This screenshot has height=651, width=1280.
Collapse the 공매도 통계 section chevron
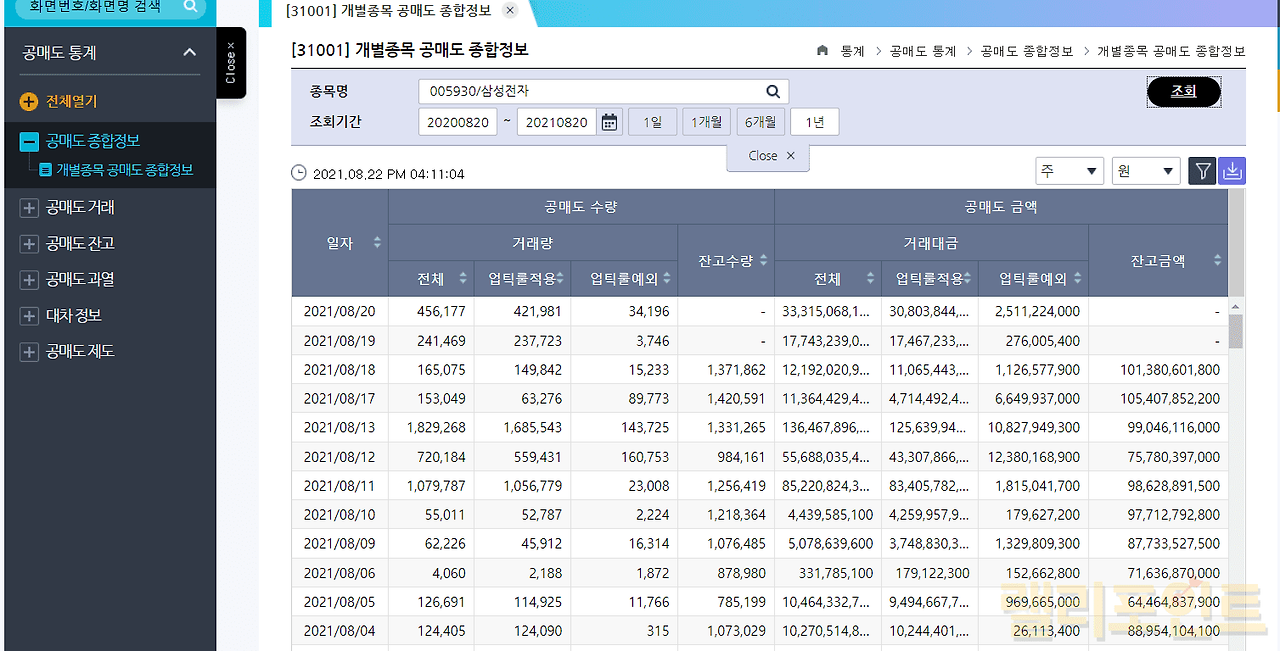tap(190, 53)
